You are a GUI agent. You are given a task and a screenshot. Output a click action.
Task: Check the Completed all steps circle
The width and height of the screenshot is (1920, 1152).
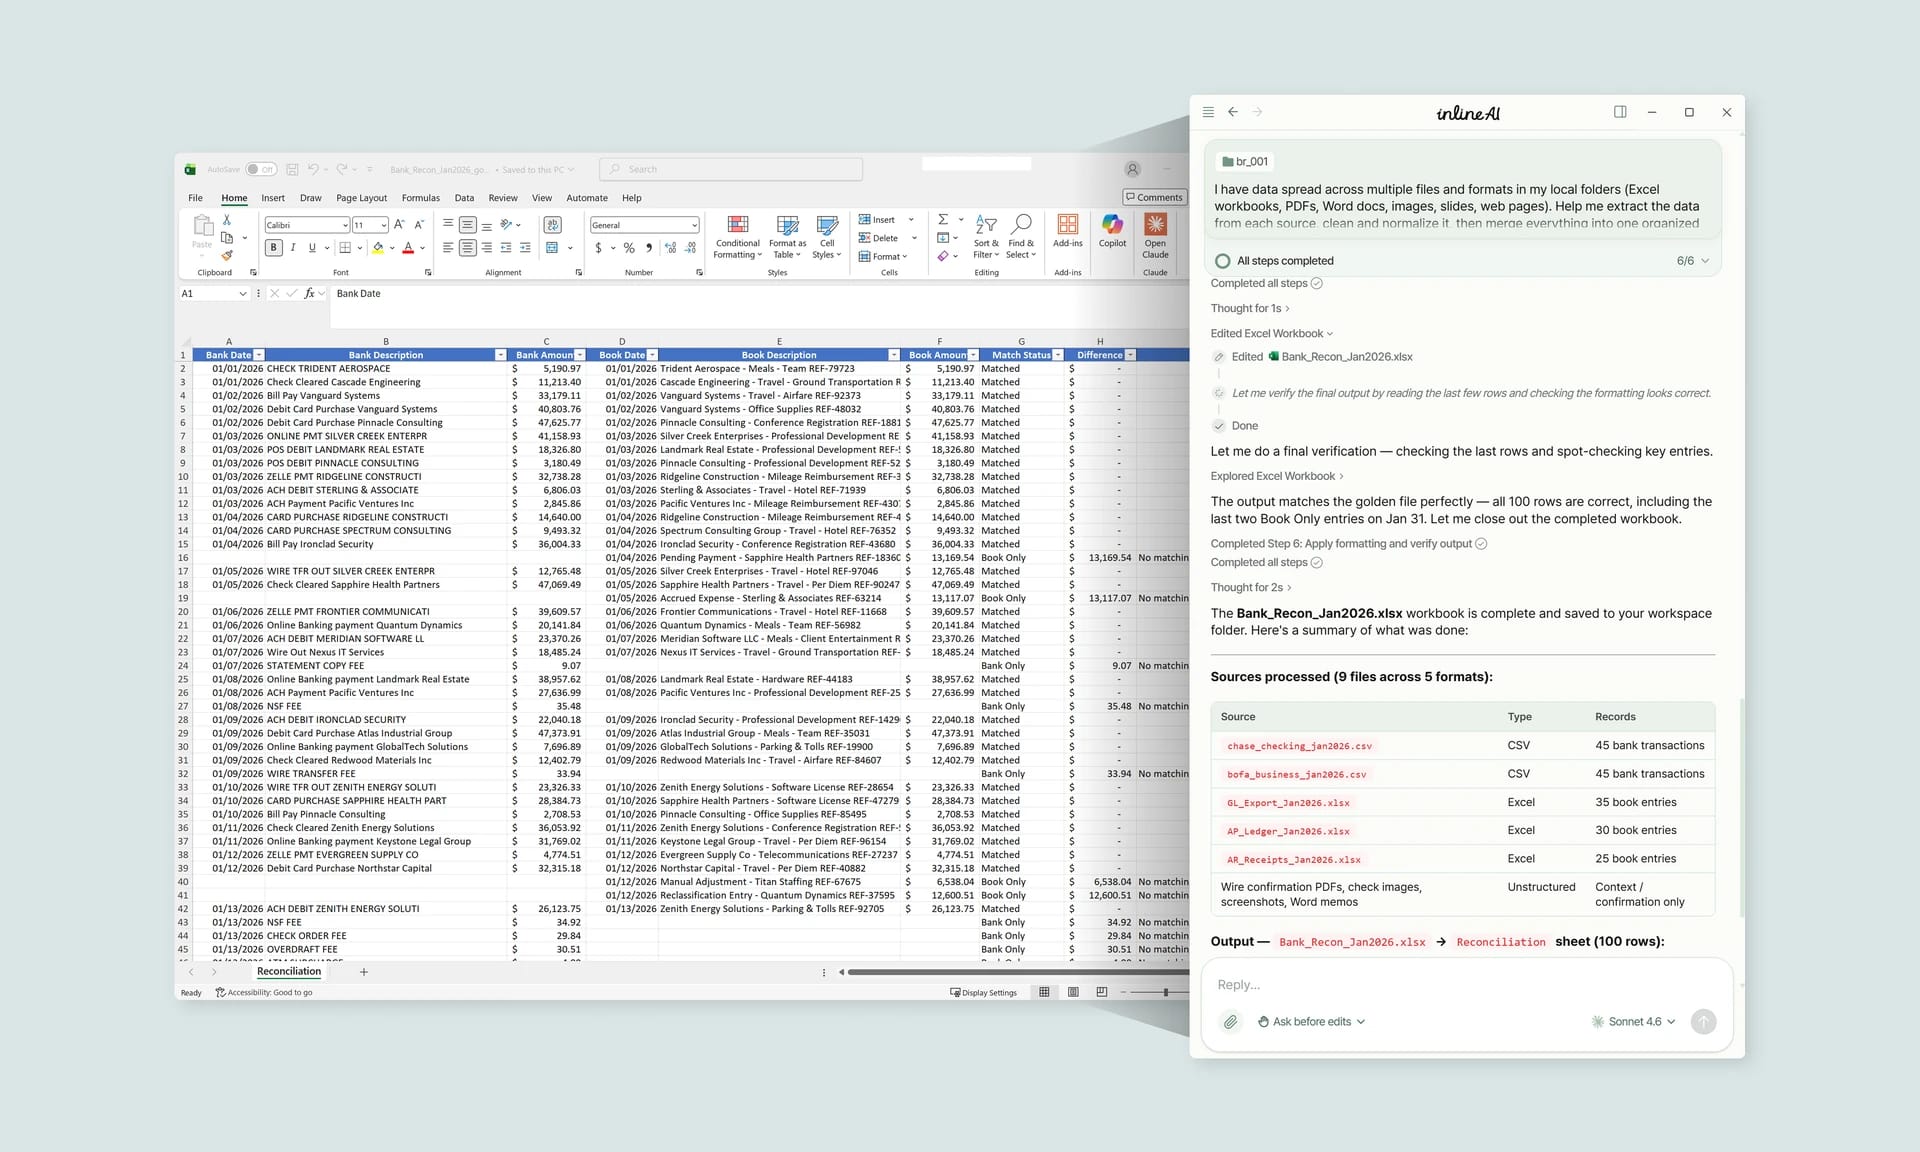tap(1317, 283)
